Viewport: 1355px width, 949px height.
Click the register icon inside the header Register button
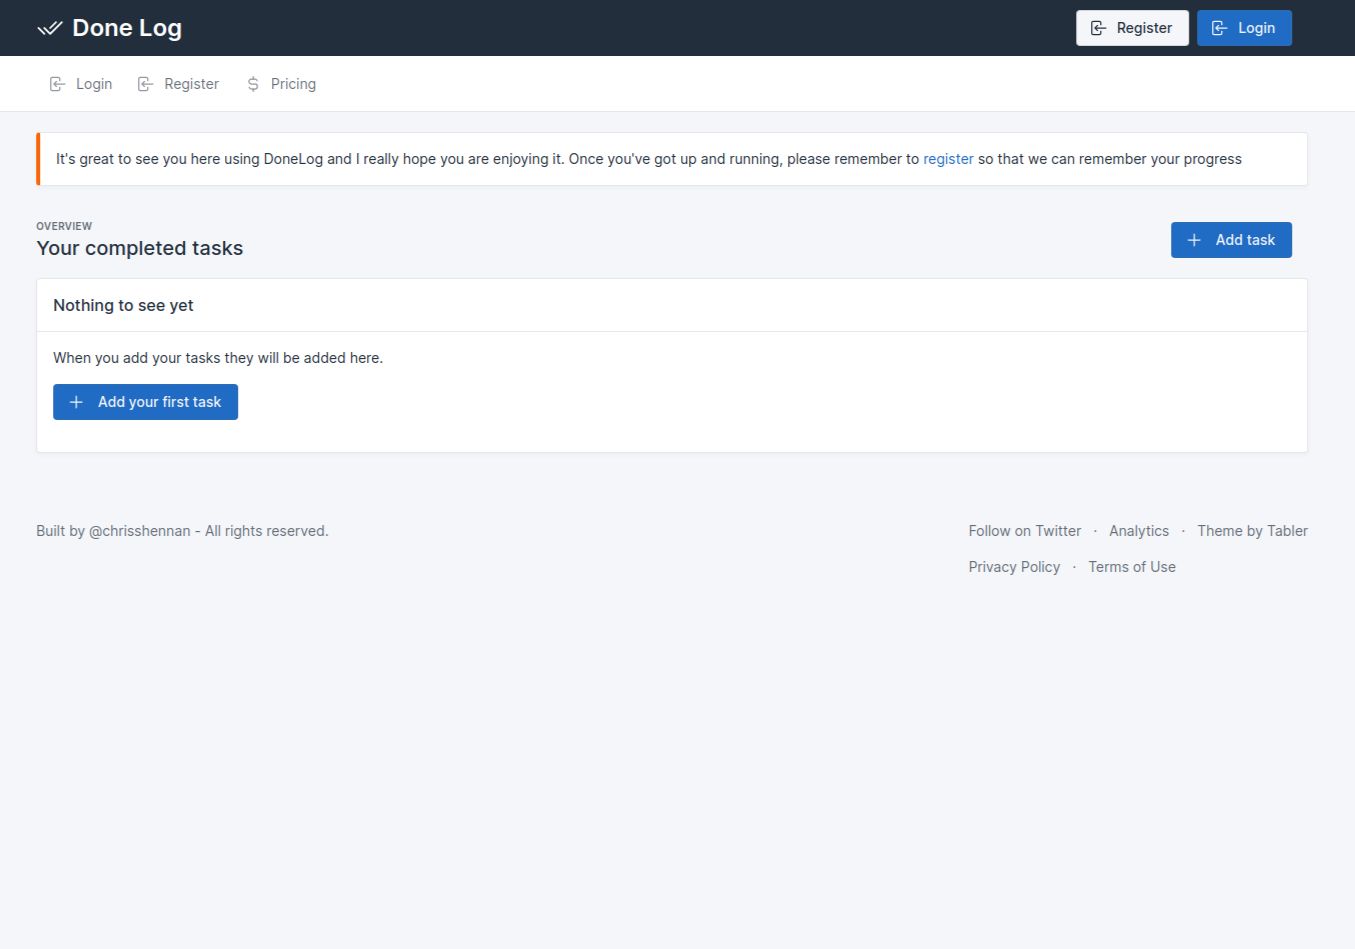[x=1100, y=27]
